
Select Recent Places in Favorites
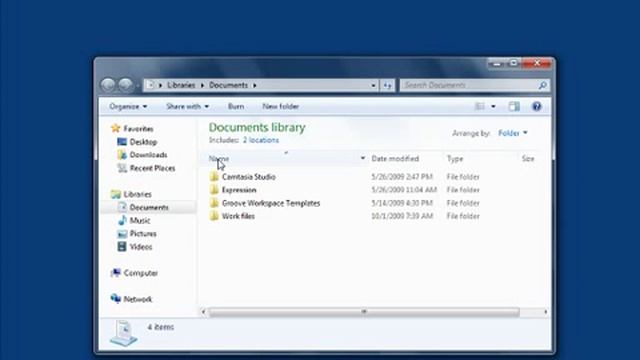point(152,168)
